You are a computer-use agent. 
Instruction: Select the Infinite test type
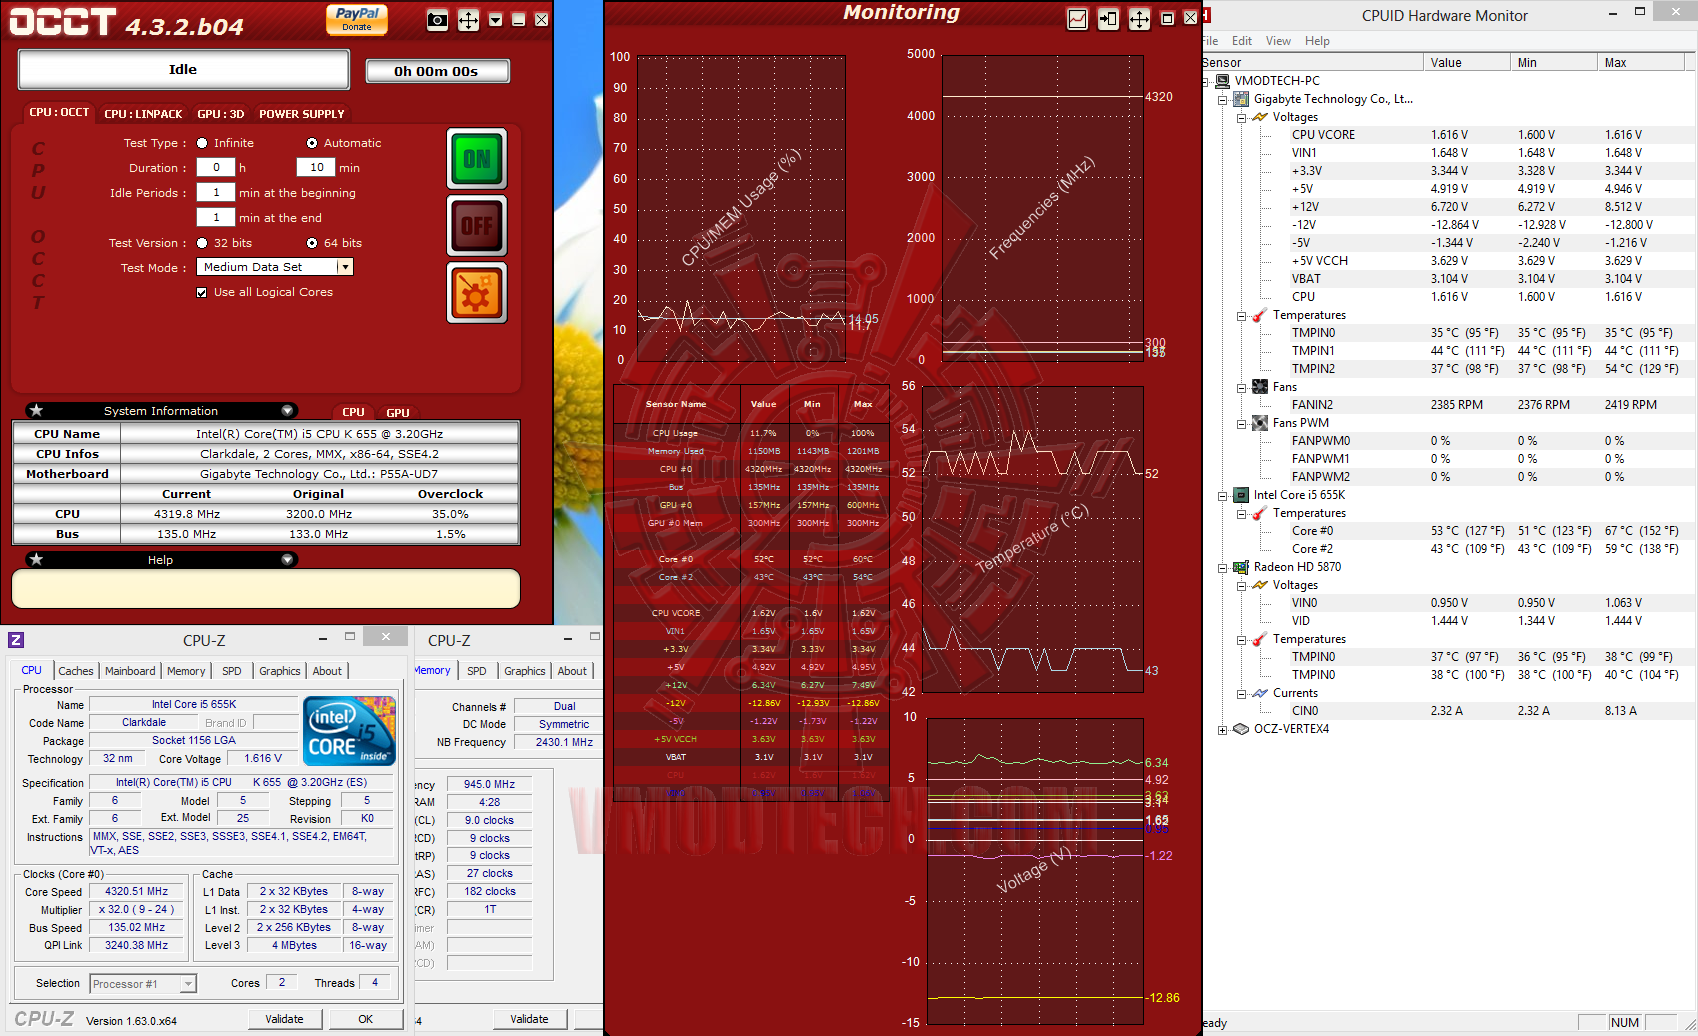point(202,143)
